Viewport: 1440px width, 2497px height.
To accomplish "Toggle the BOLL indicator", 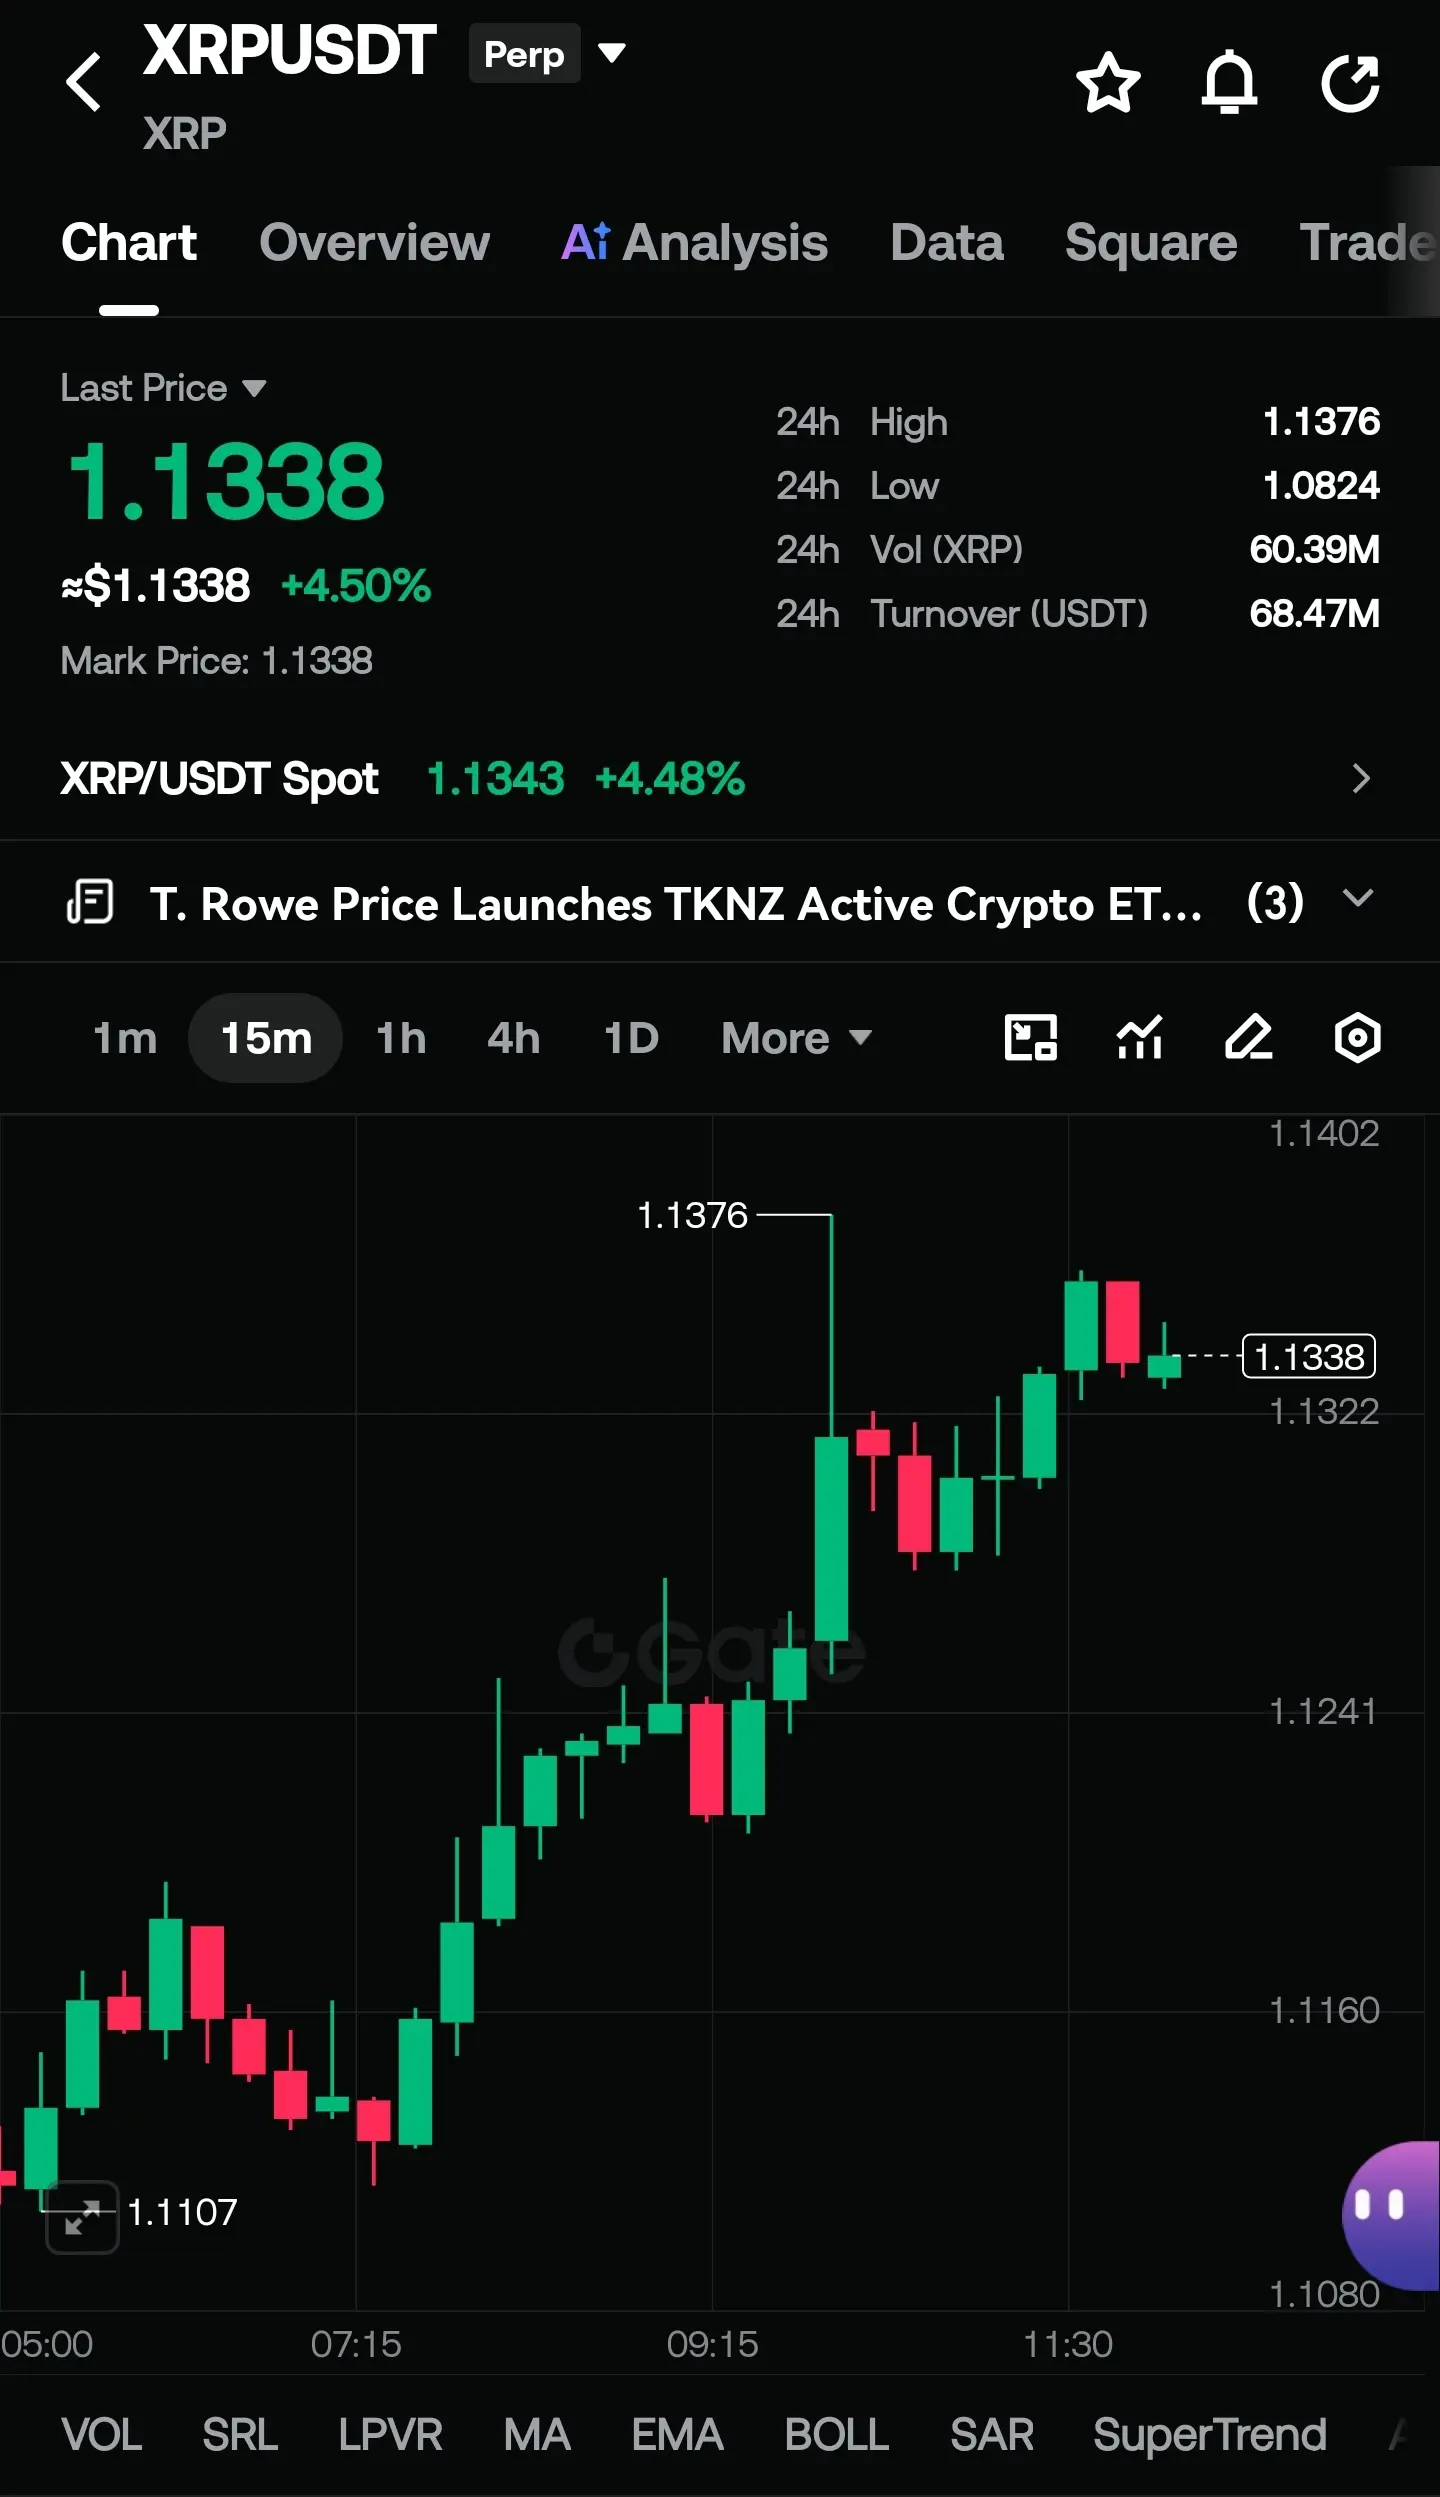I will tap(837, 2435).
